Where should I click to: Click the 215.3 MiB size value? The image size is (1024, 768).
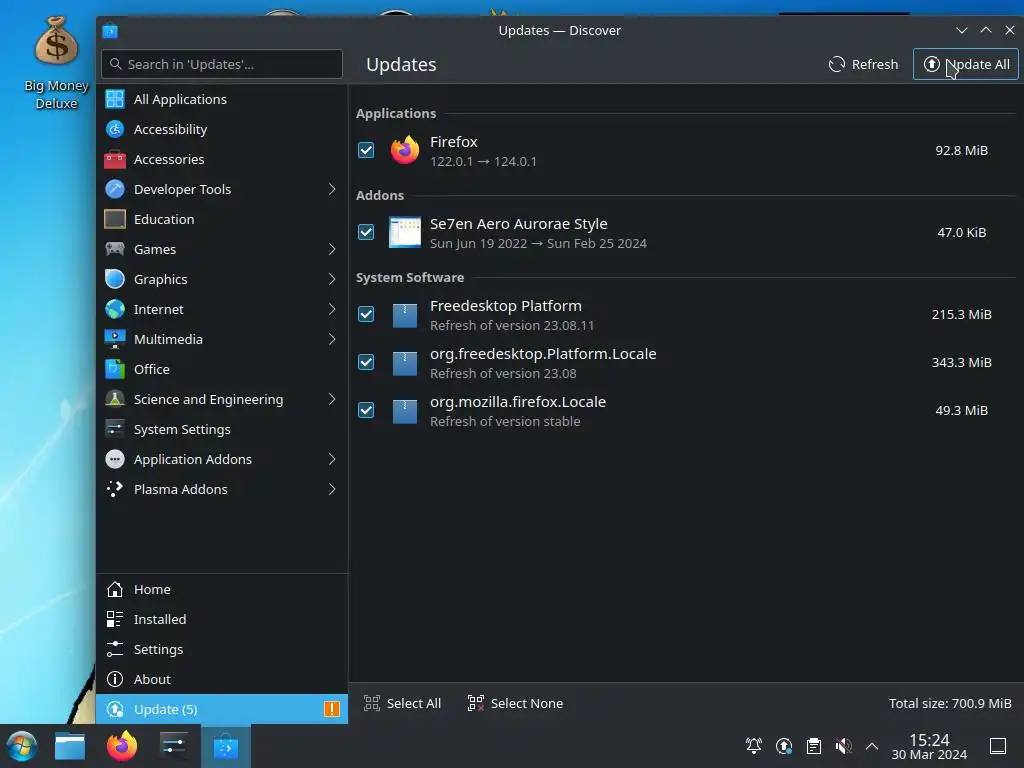click(x=961, y=315)
